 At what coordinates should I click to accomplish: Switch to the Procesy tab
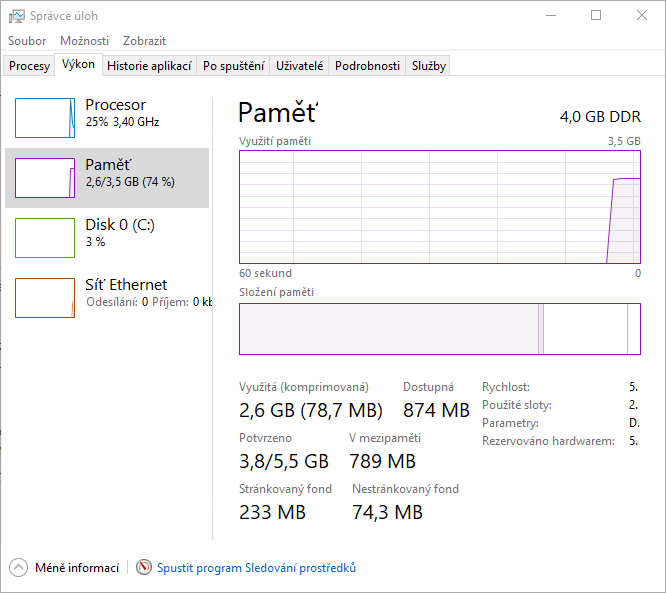(29, 66)
